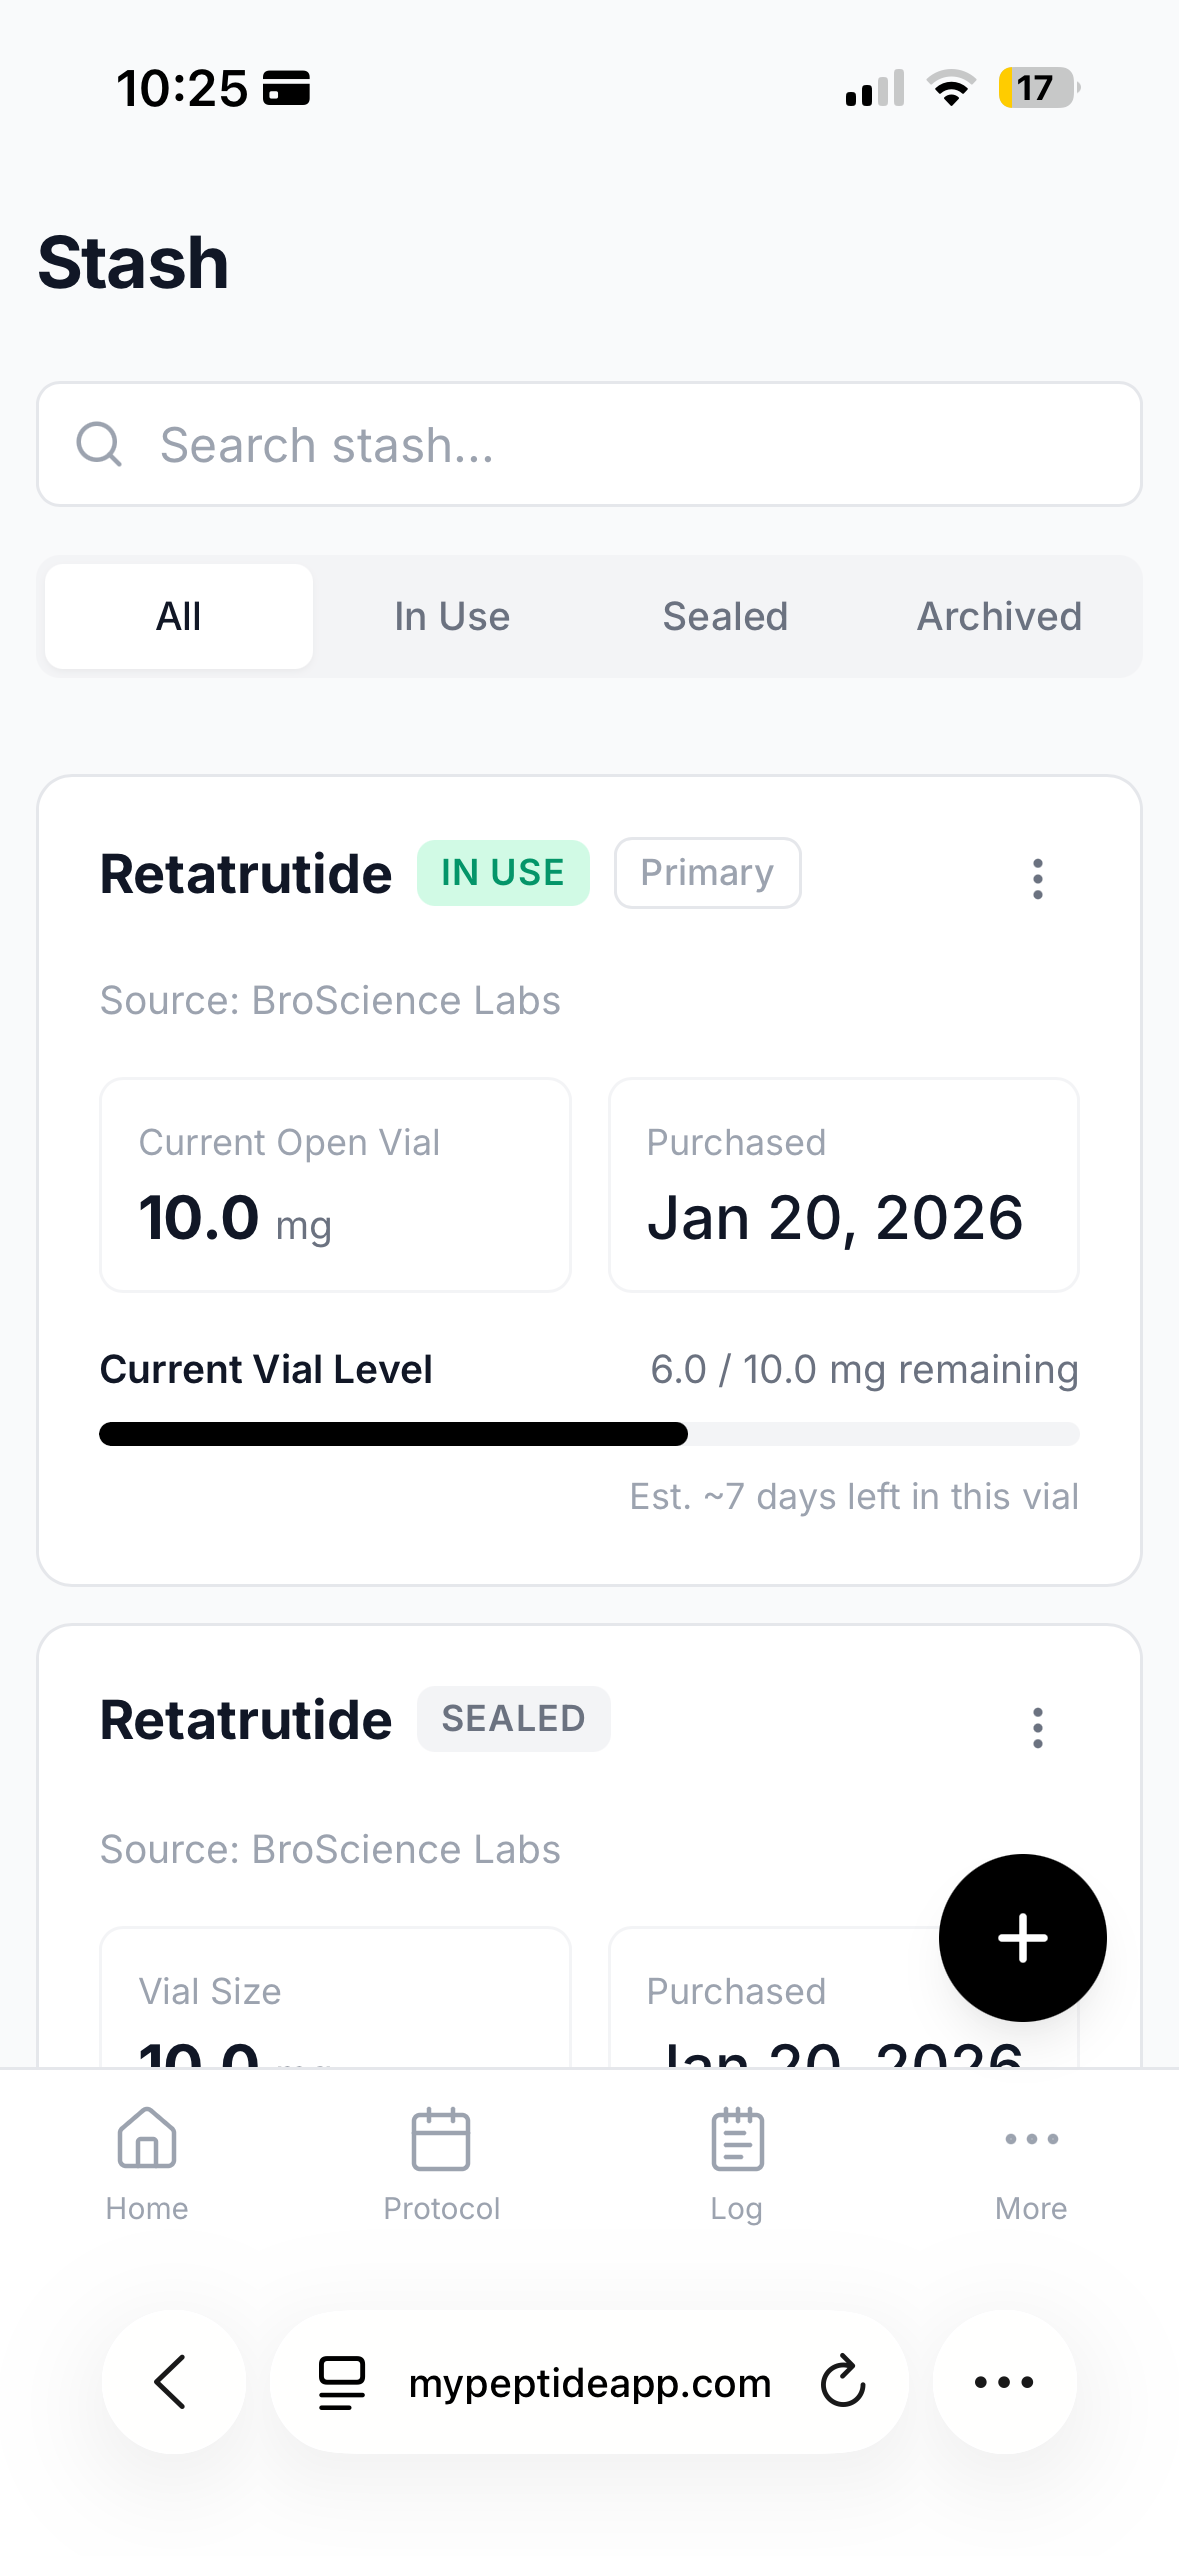Viewport: 1179px width, 2556px height.
Task: Open options for in-use Retatrutide vial
Action: click(1037, 878)
